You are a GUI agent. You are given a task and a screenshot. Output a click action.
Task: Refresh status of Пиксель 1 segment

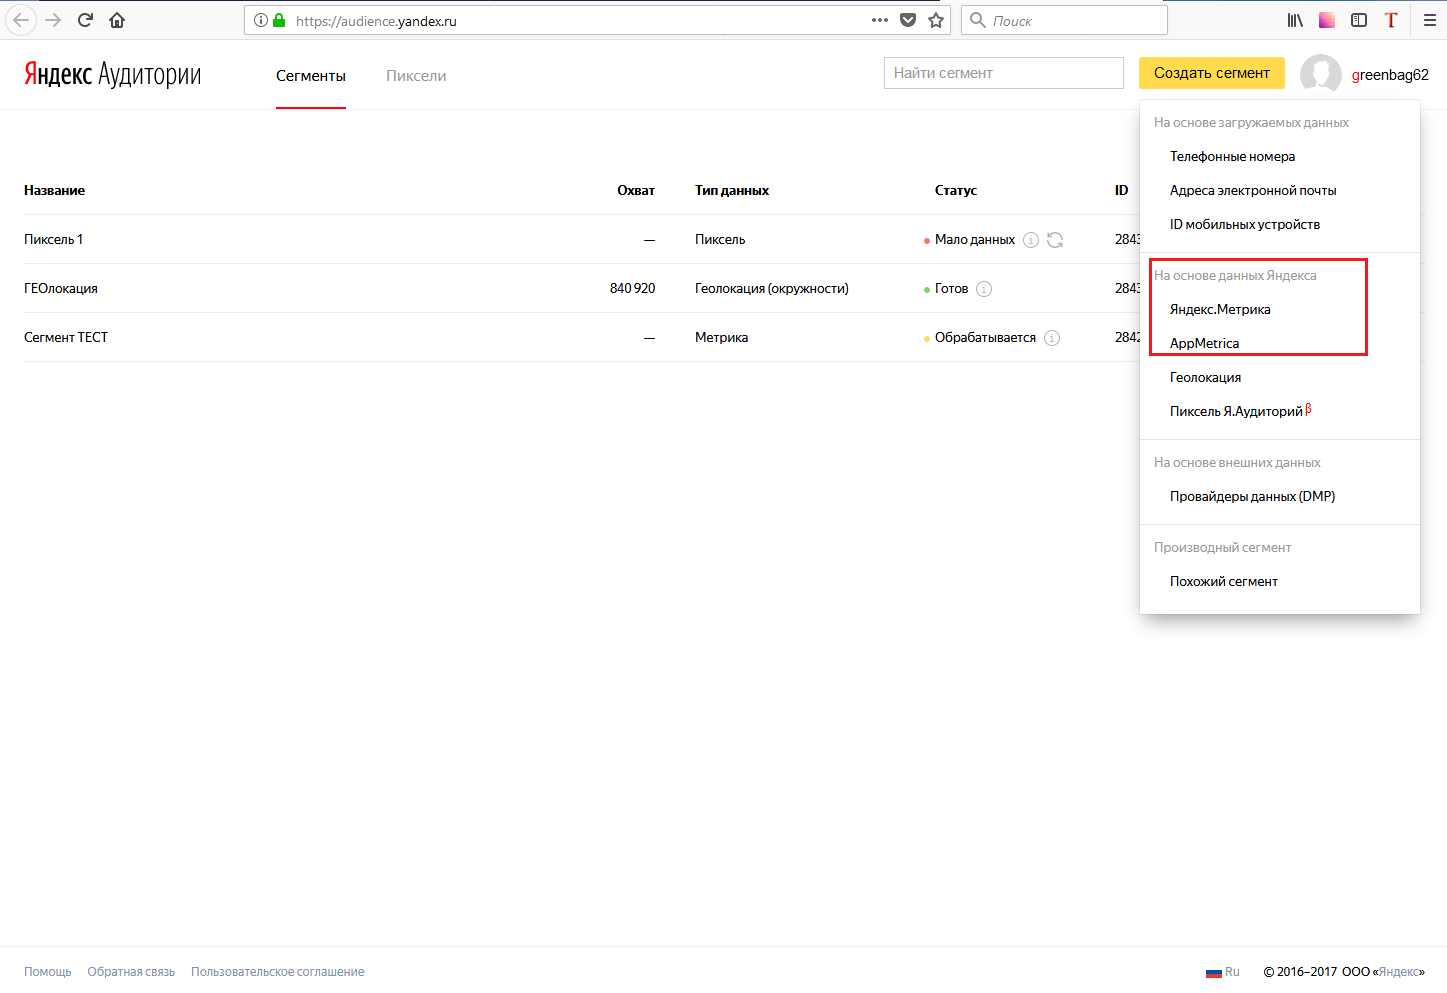(x=1055, y=240)
